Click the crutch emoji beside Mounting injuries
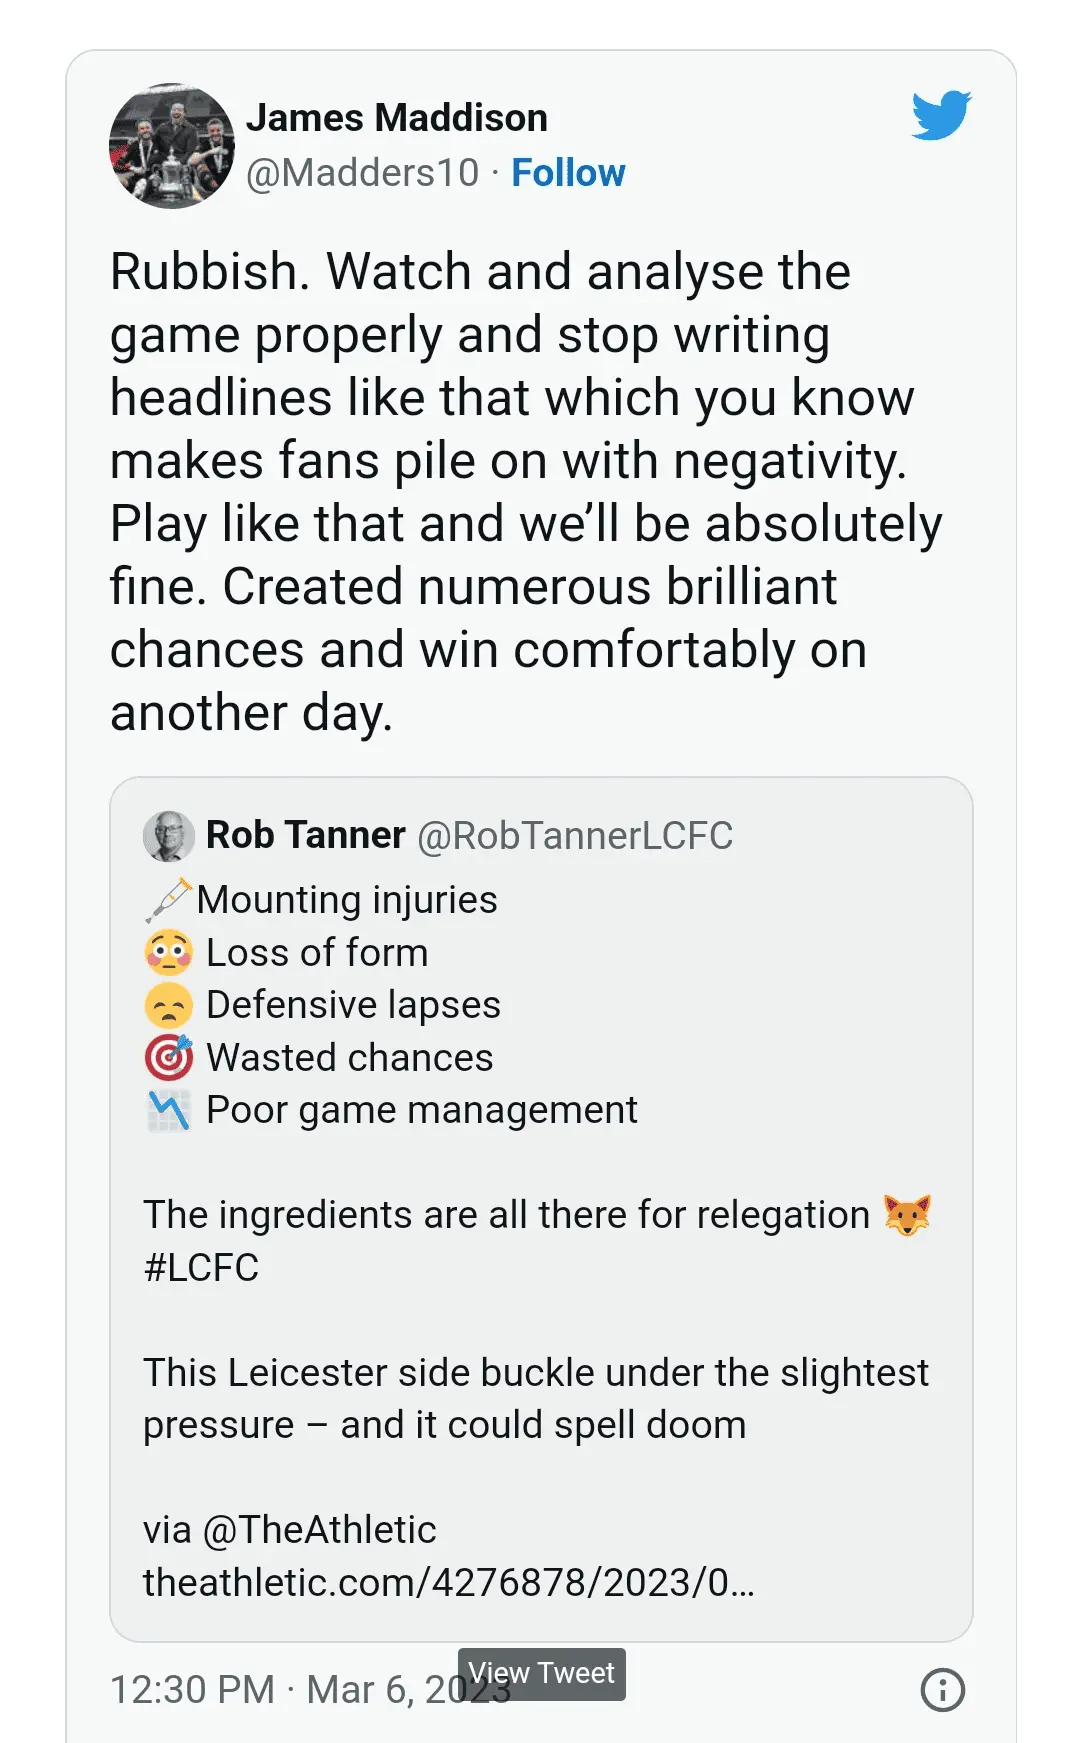 tap(168, 900)
